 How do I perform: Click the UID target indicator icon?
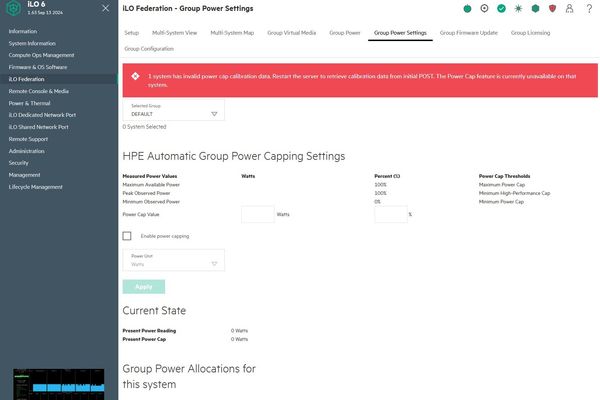point(484,8)
